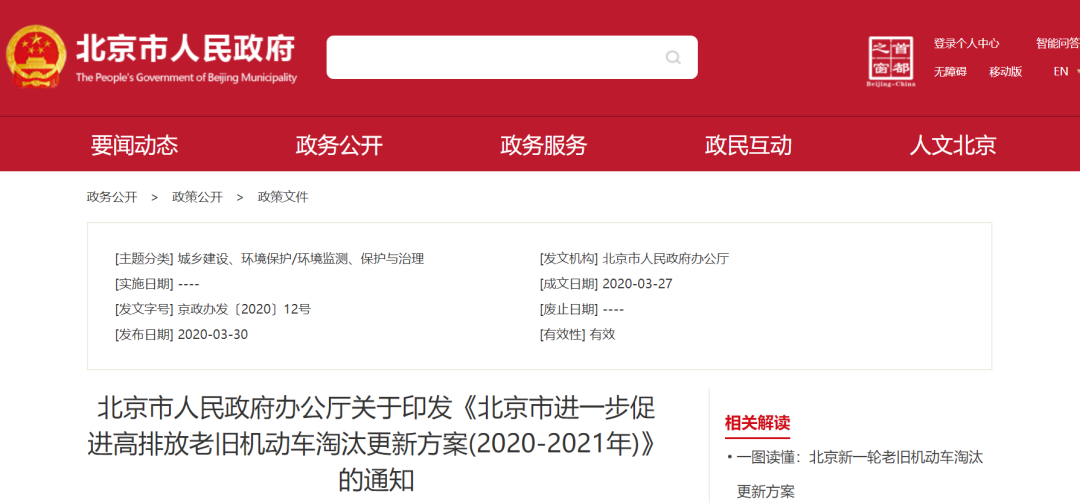The height and width of the screenshot is (503, 1080).
Task: Select 发文机构 北京市人民政府办公厅 text
Action: tap(665, 259)
